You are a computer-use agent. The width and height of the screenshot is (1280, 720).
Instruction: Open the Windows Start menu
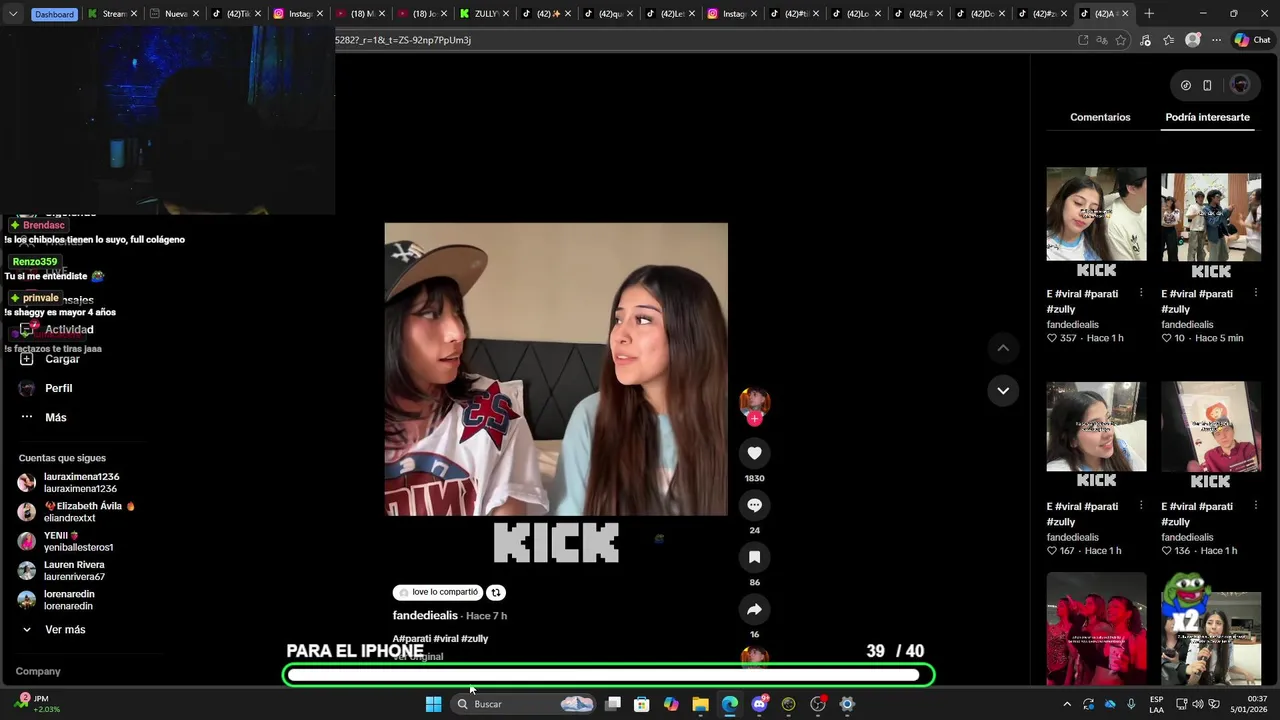pos(433,704)
